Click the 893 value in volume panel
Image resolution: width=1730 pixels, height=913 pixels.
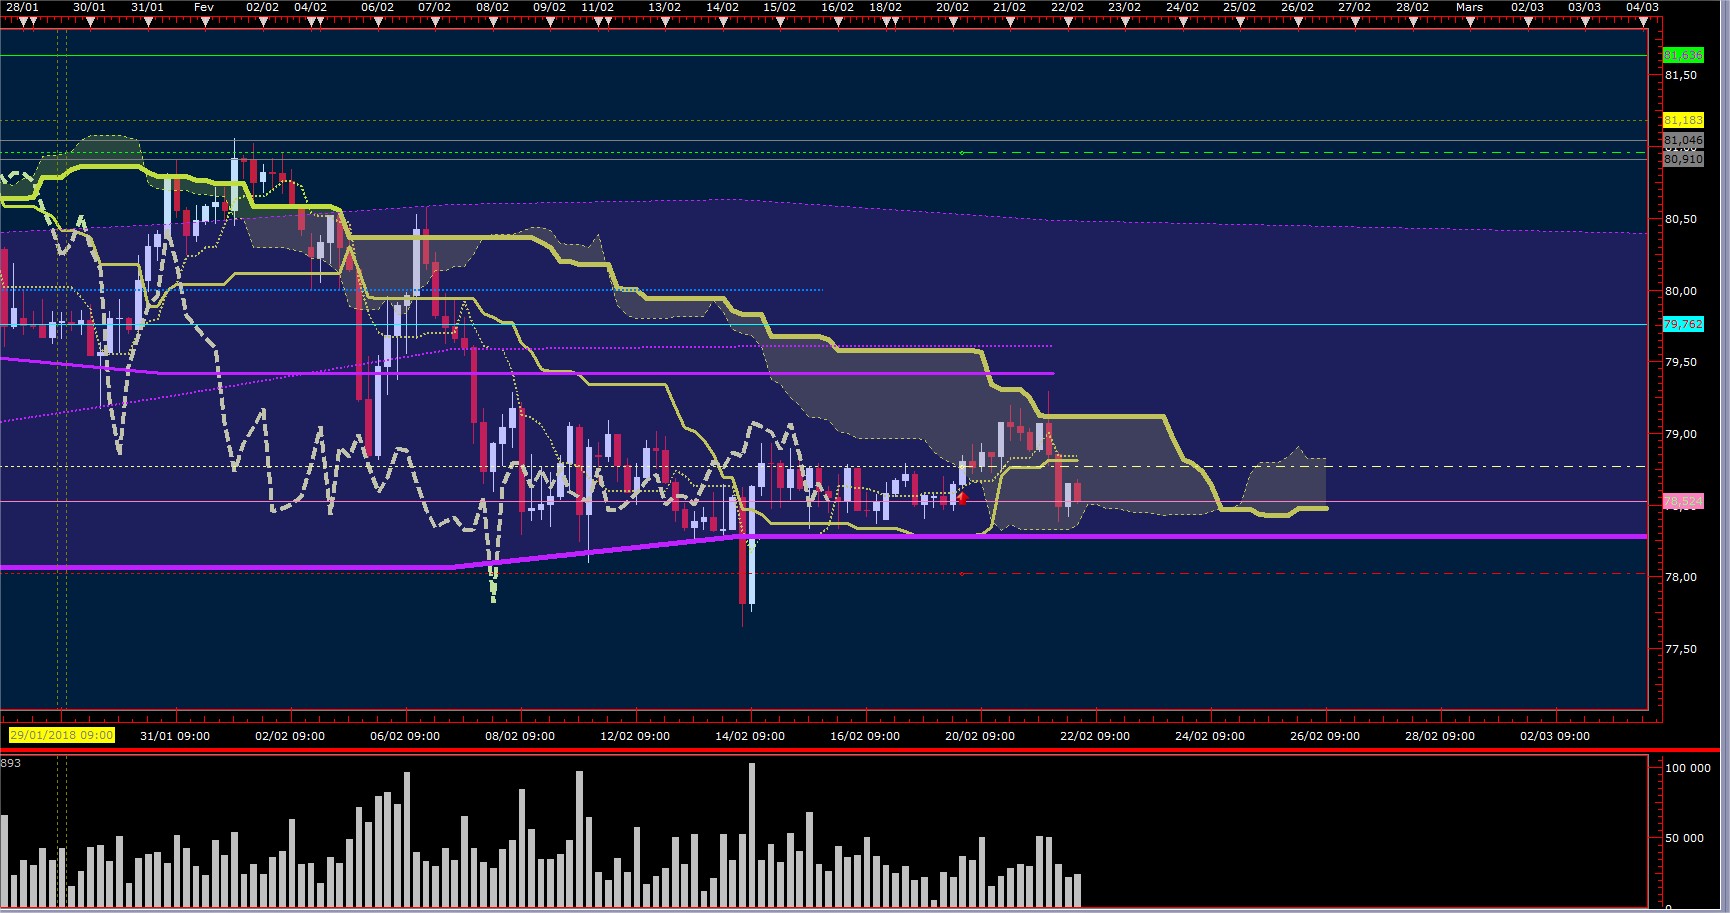pyautogui.click(x=11, y=763)
